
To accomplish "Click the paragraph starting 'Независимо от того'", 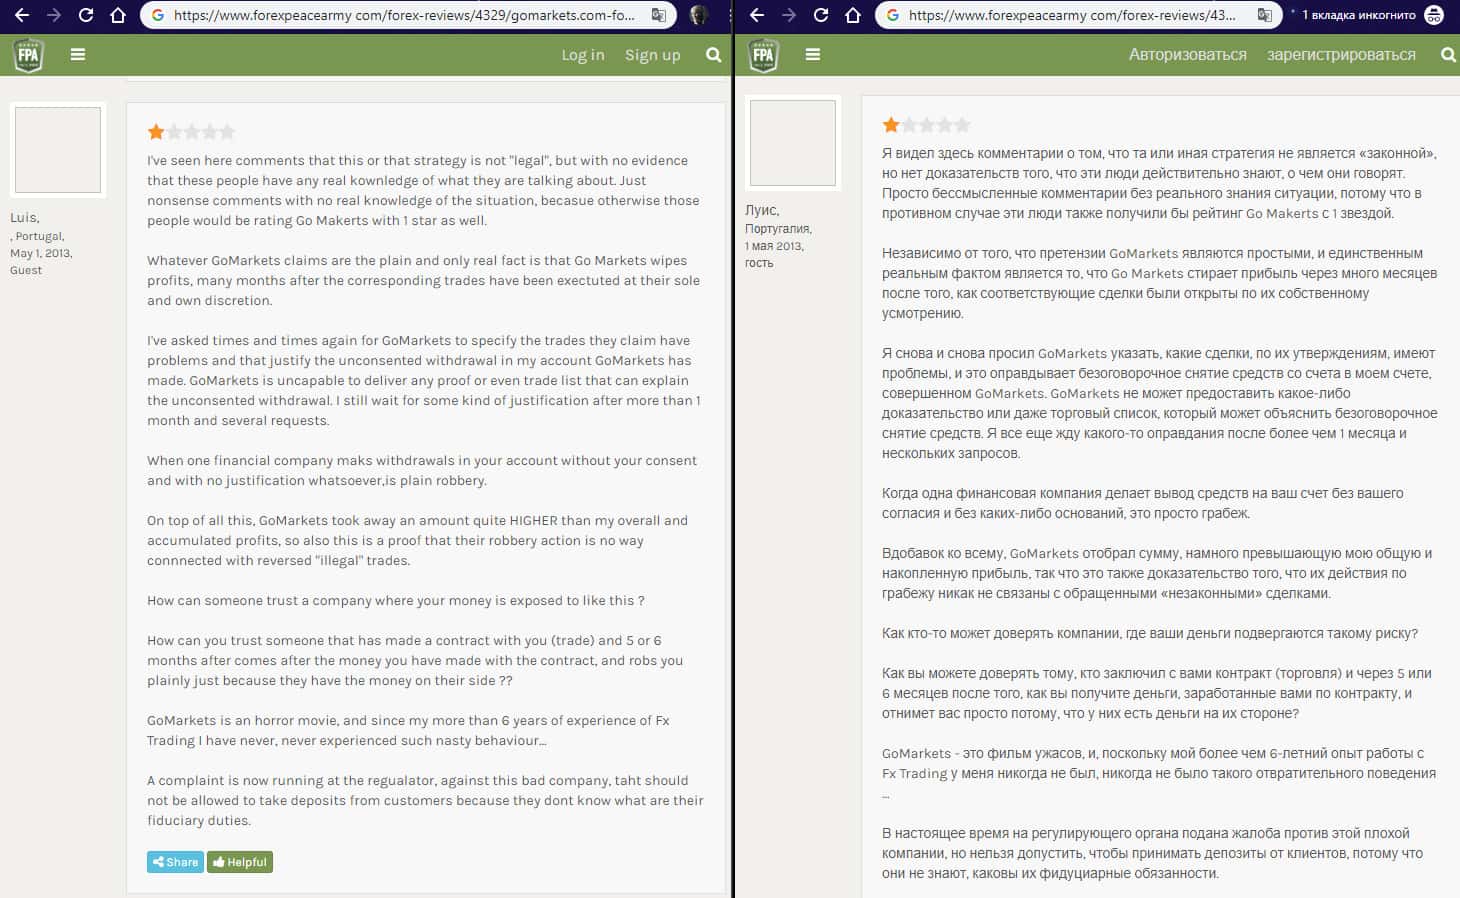I will click(x=1159, y=284).
